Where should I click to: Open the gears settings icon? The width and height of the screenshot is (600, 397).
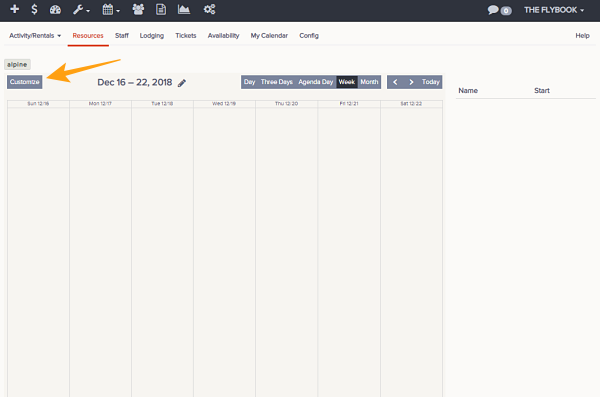[x=209, y=10]
